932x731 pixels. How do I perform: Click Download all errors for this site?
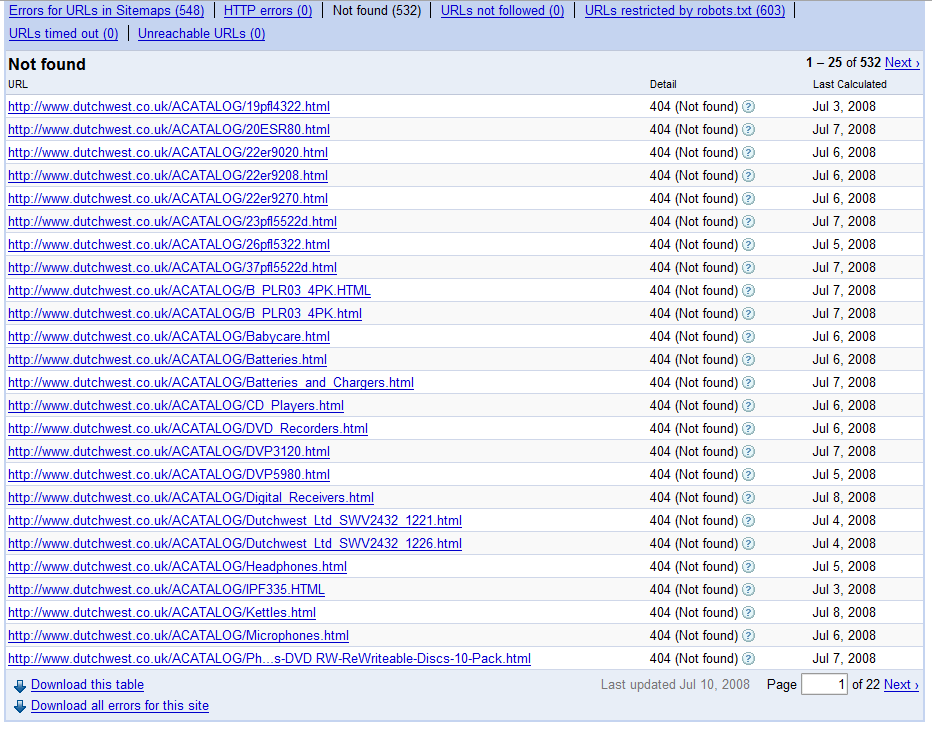pos(119,706)
